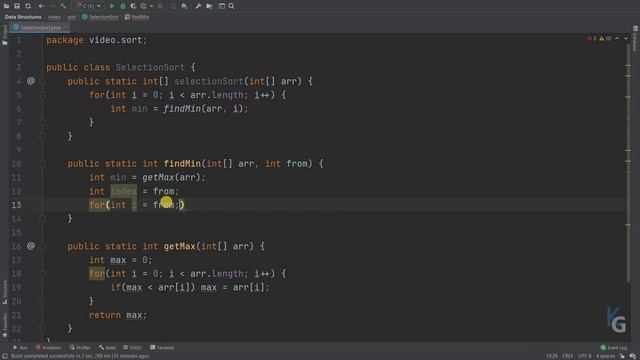This screenshot has height=360, width=640.
Task: Click the Project Structure folder icon
Action: click(x=209, y=6)
